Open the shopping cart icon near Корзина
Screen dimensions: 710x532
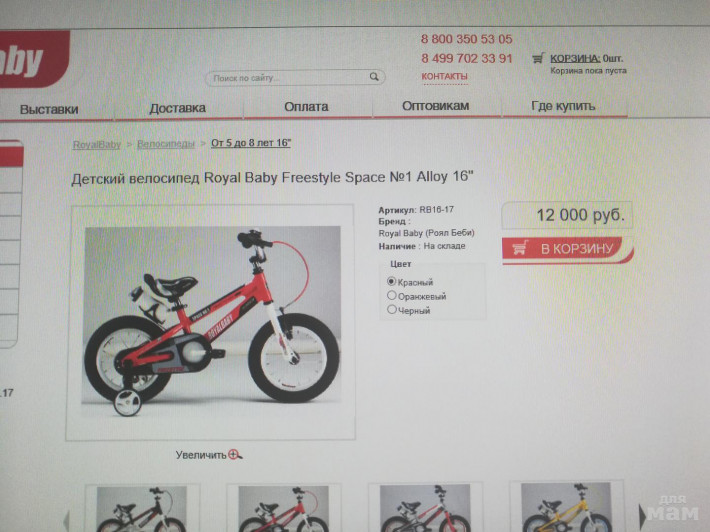pyautogui.click(x=537, y=58)
